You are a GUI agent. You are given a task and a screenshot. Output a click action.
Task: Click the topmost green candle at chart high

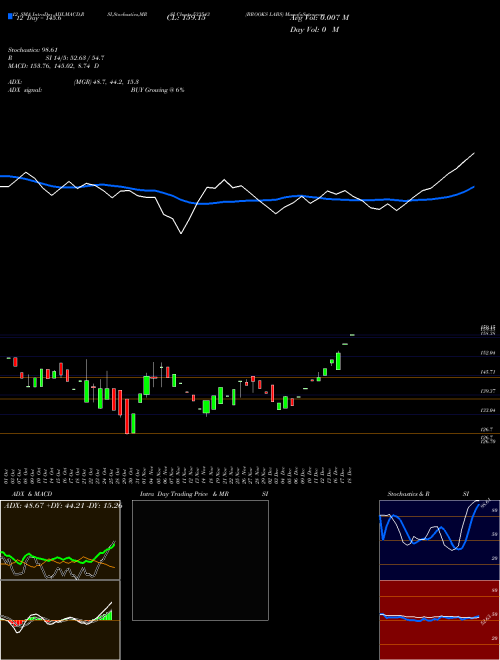352,335
